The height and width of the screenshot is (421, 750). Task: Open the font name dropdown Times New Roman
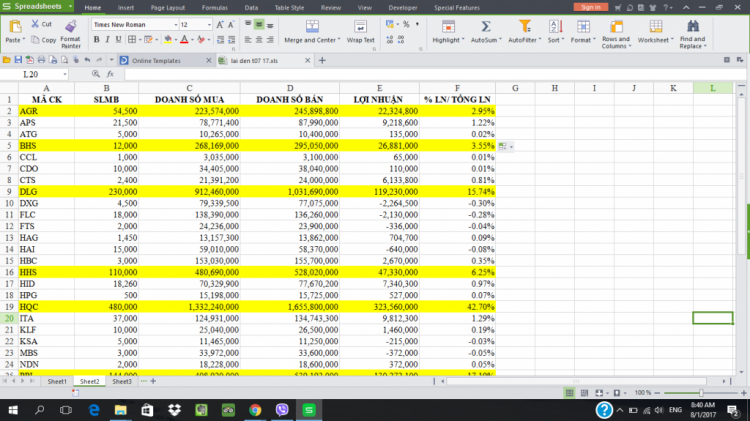(x=176, y=24)
